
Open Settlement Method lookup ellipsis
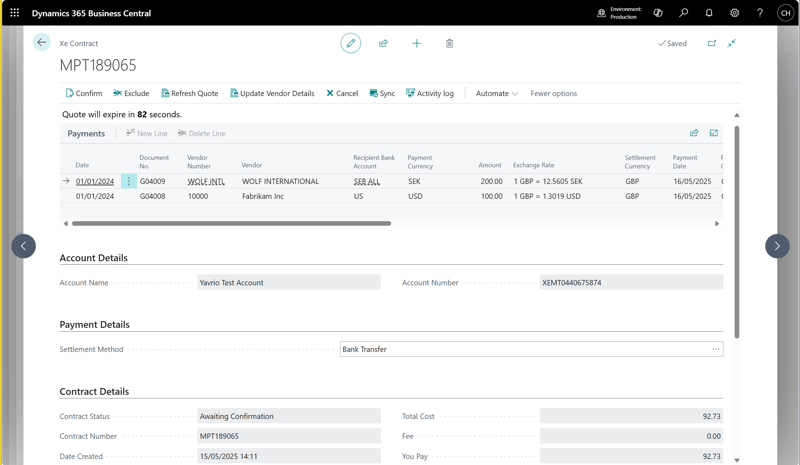[x=715, y=349]
